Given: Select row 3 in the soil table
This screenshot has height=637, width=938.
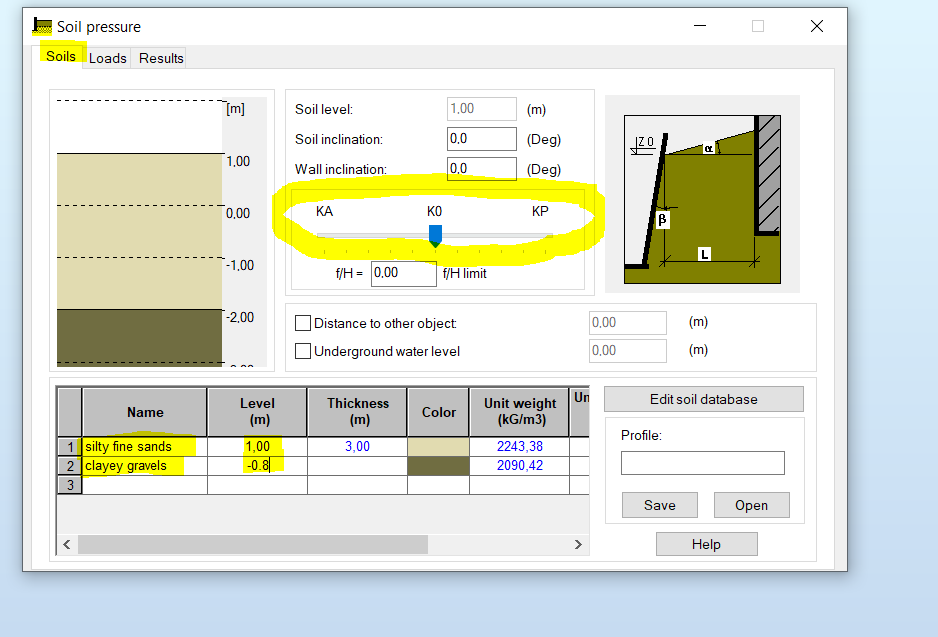Looking at the screenshot, I should click(x=69, y=484).
